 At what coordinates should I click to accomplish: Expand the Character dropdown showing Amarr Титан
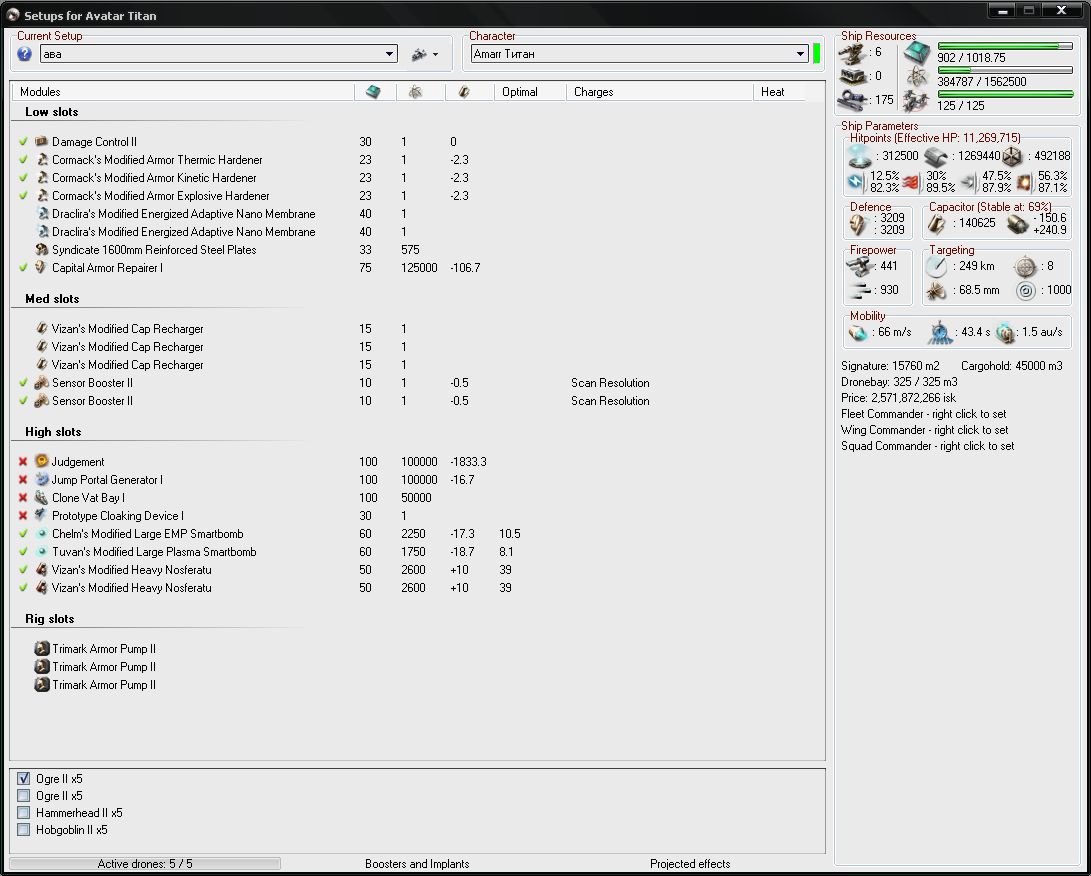click(x=800, y=54)
